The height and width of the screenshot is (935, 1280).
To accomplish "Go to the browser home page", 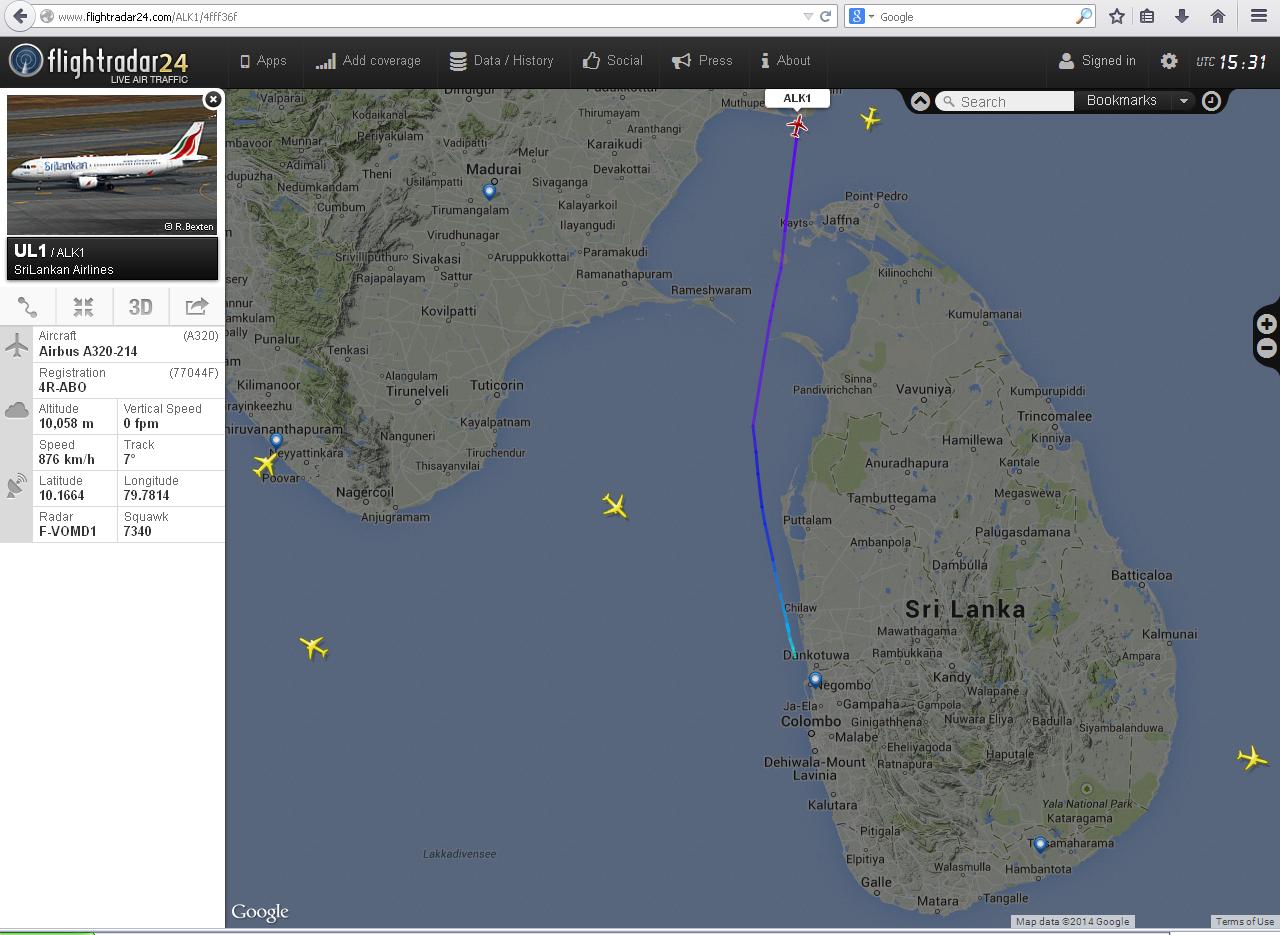I will tap(1218, 16).
